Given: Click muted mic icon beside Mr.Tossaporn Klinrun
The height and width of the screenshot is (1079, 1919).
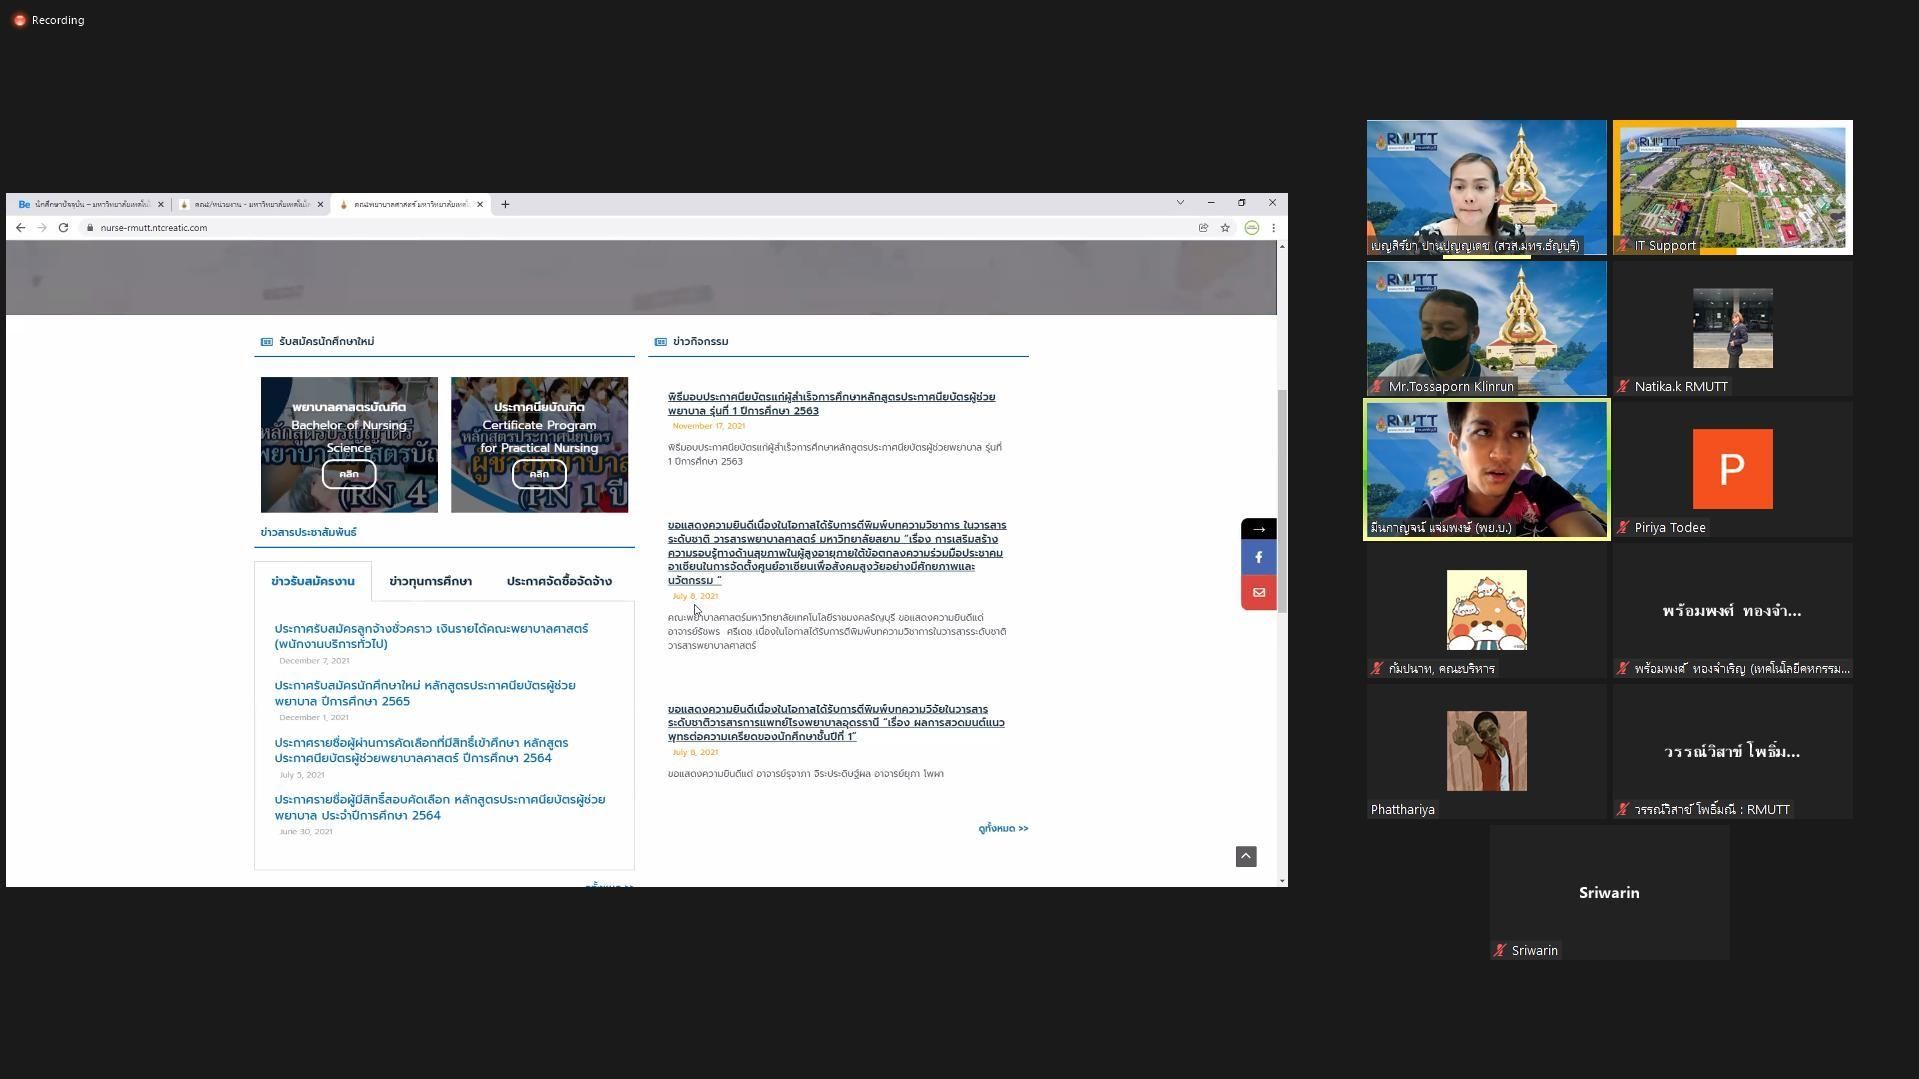Looking at the screenshot, I should 1377,387.
